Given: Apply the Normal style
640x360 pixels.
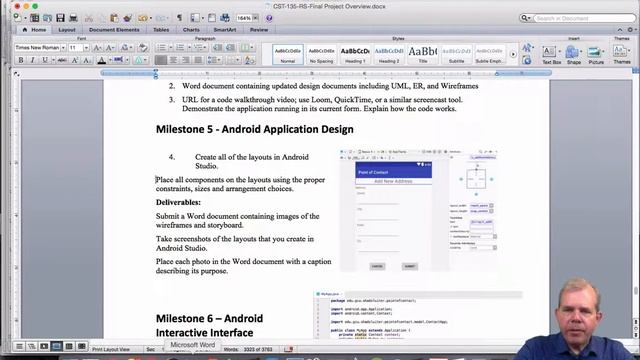Looking at the screenshot, I should 288,55.
